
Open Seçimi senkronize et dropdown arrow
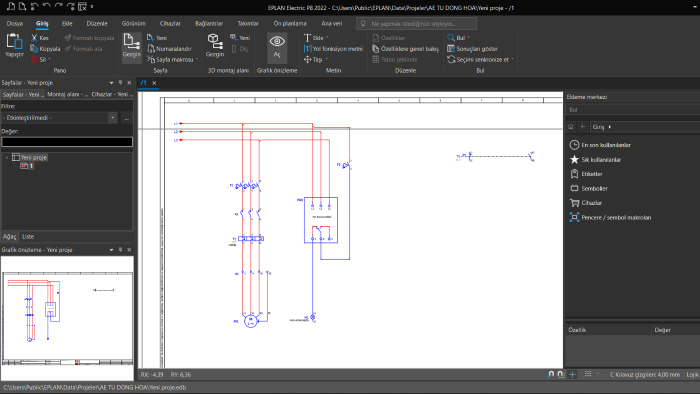pyautogui.click(x=512, y=59)
